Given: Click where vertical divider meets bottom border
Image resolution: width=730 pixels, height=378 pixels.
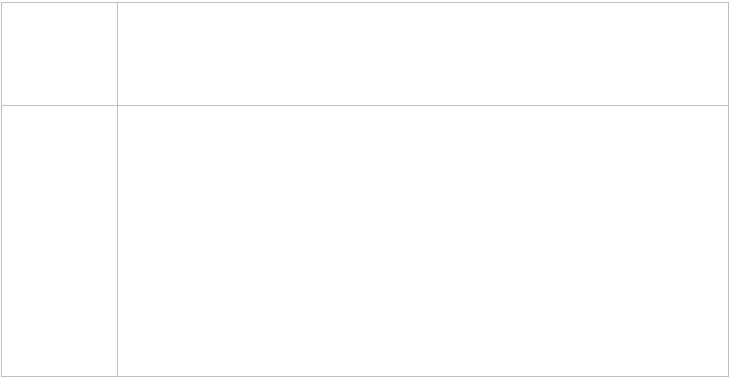Looking at the screenshot, I should [117, 376].
